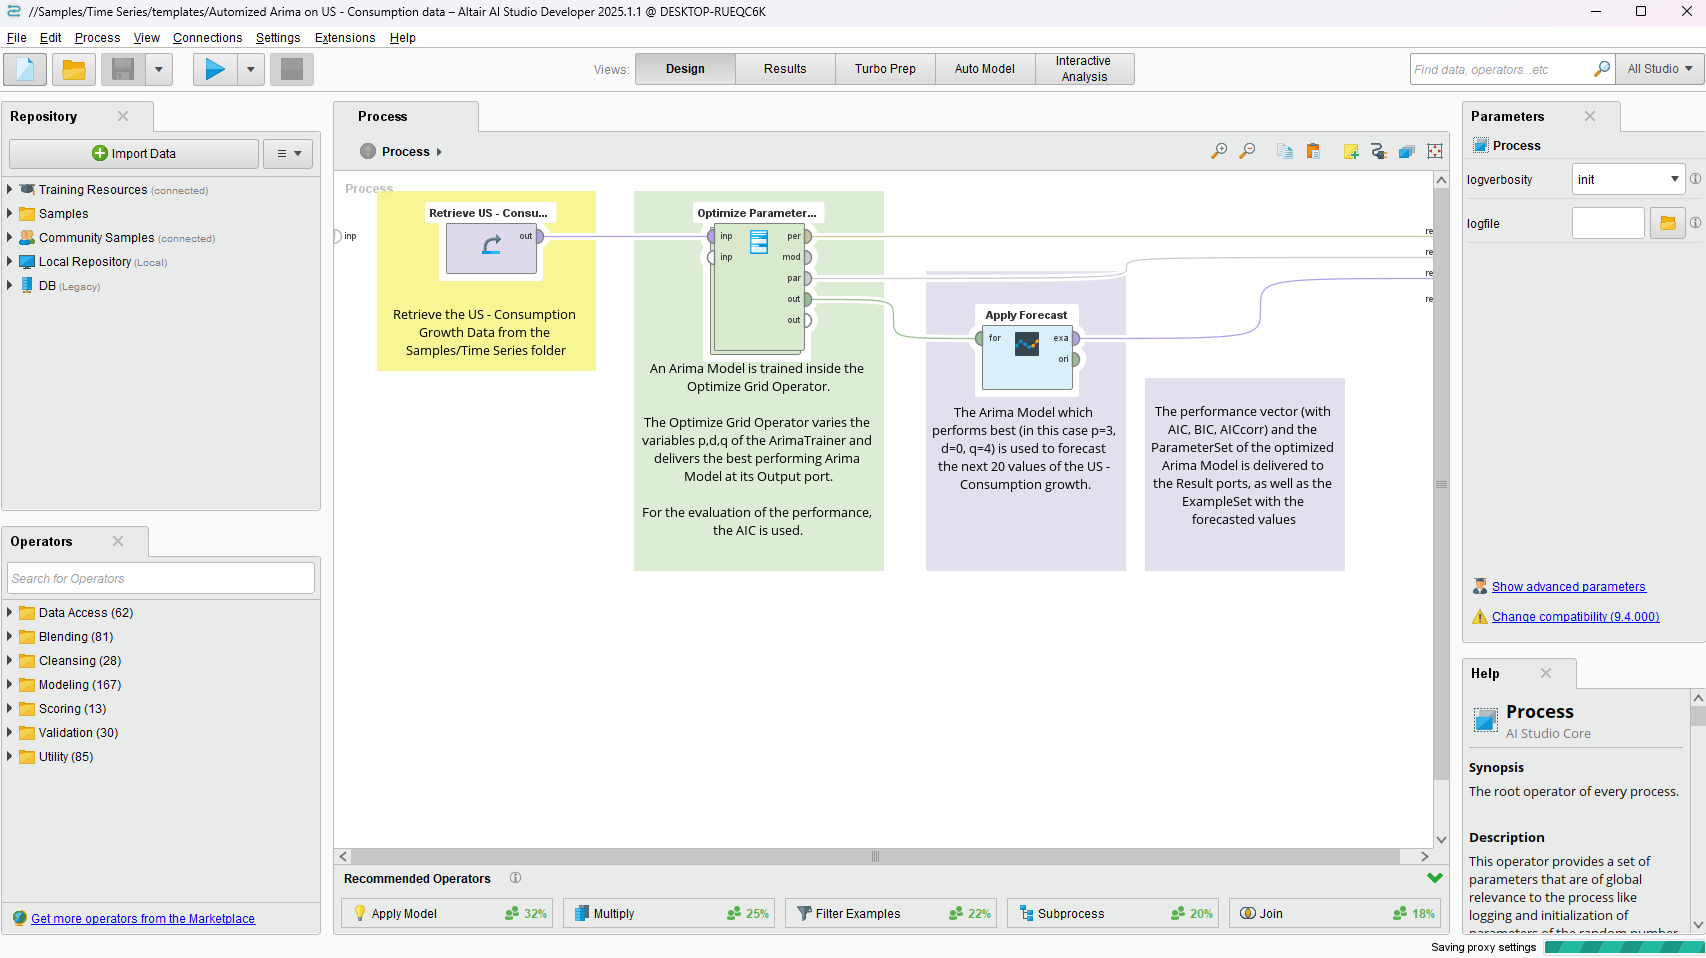Click Get more operators from the Marketplace
Image resolution: width=1706 pixels, height=958 pixels.
[x=143, y=919]
